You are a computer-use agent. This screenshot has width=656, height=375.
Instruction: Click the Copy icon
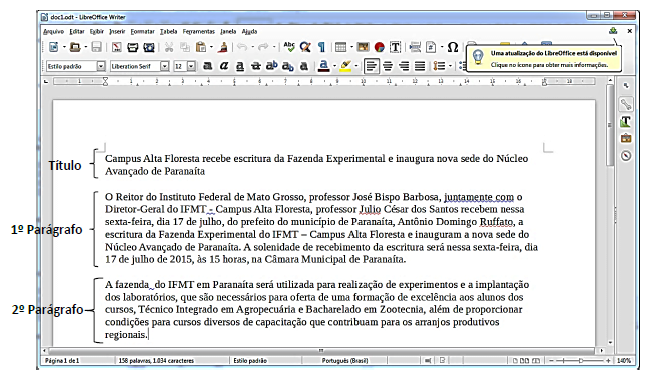pos(184,47)
